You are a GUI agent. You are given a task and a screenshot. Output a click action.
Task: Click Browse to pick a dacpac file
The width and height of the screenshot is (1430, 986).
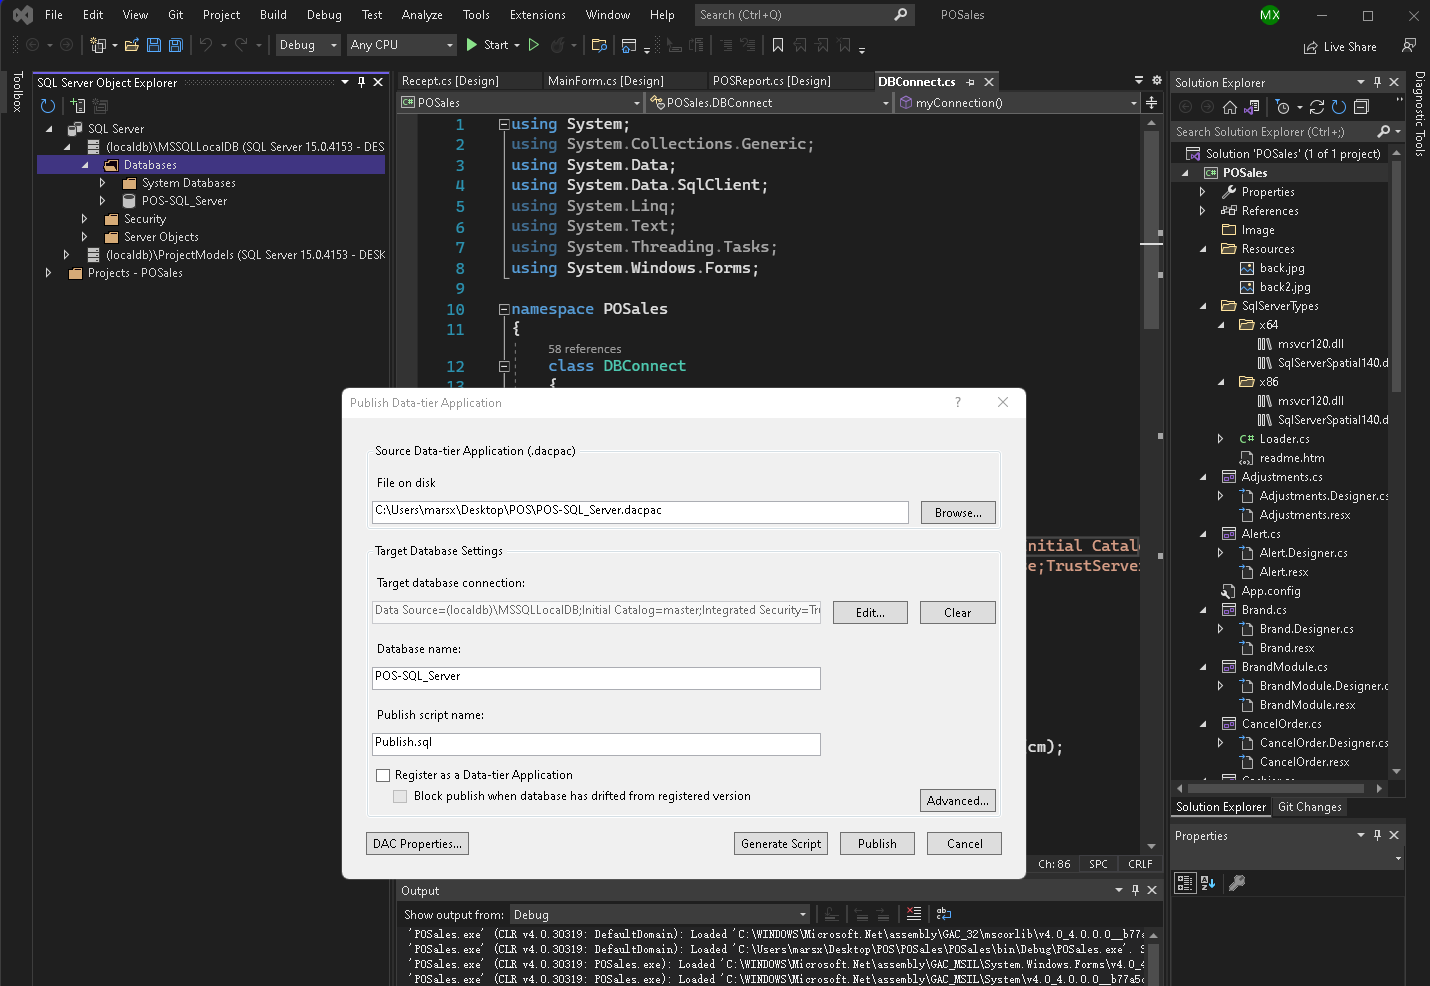point(957,512)
